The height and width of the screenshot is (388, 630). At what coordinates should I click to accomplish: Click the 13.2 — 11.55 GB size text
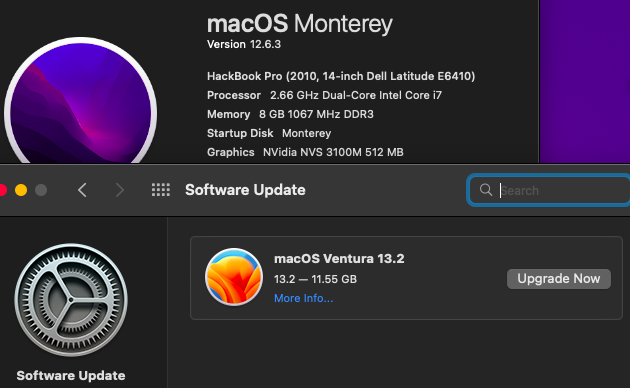tap(315, 279)
